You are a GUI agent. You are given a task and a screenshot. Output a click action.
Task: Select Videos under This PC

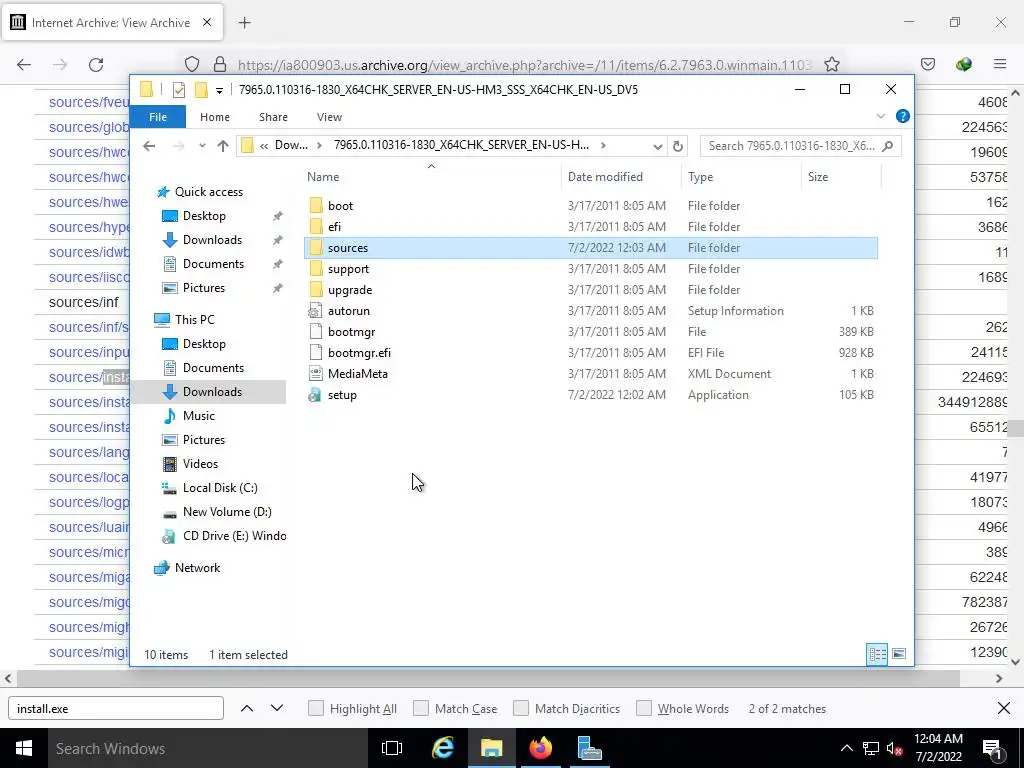200,464
